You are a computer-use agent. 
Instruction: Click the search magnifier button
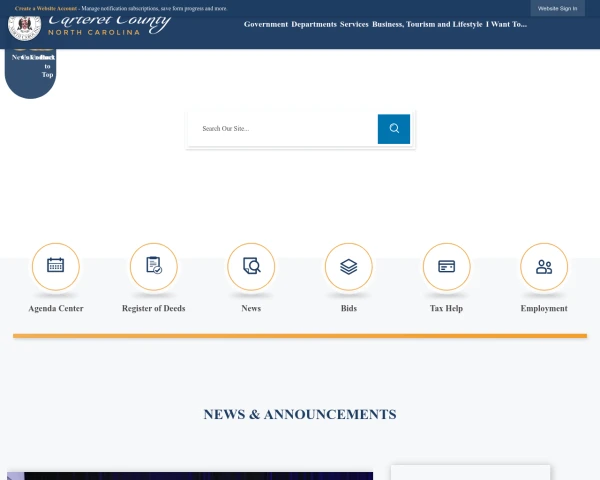pos(394,129)
